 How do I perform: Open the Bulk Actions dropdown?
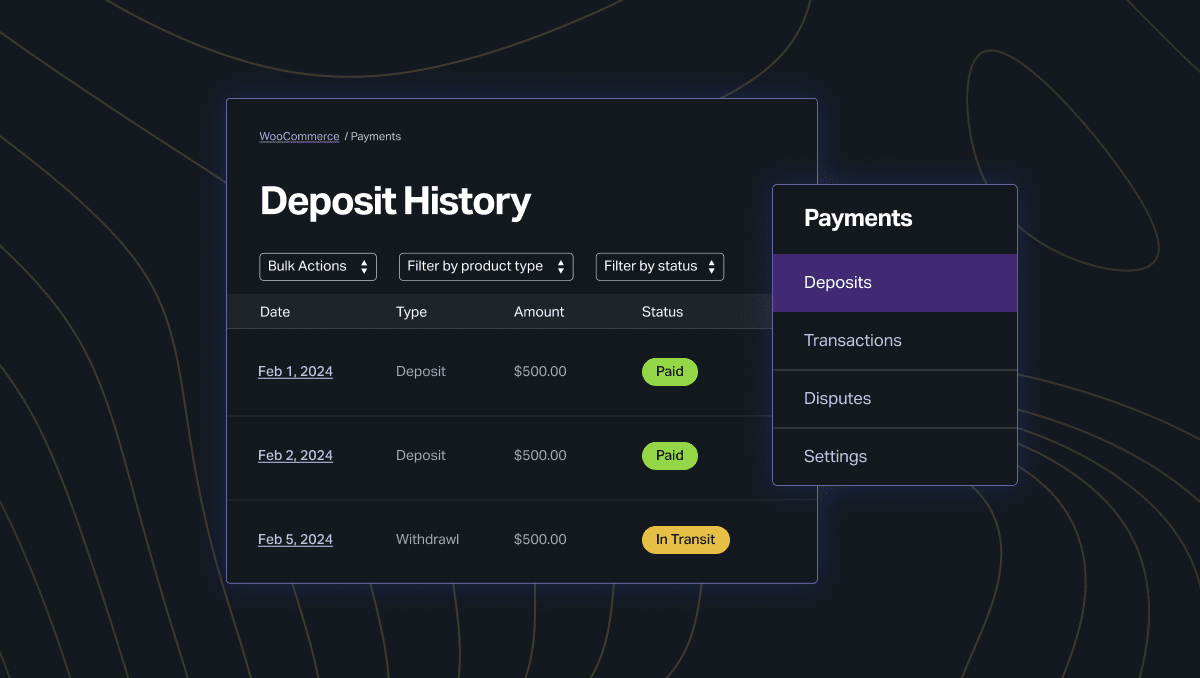click(x=317, y=267)
